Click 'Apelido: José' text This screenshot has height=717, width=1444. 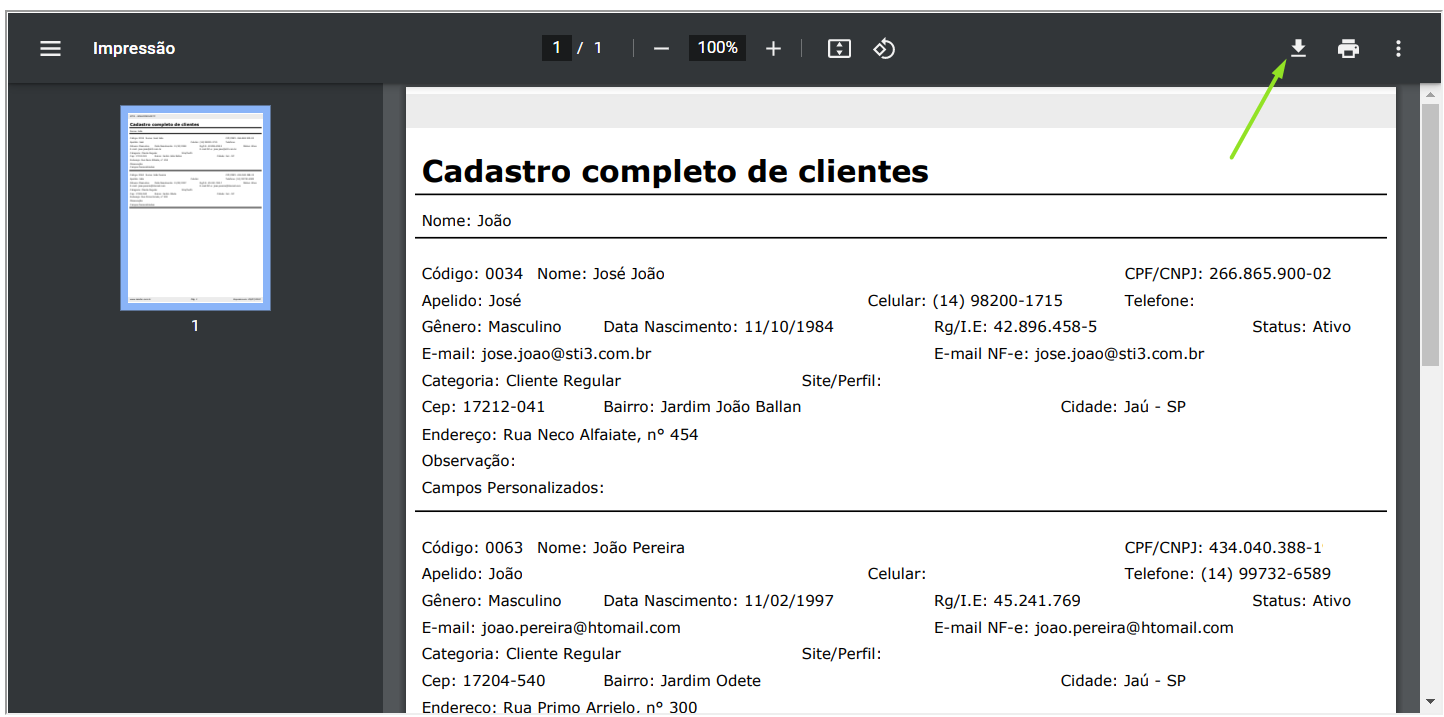point(471,300)
